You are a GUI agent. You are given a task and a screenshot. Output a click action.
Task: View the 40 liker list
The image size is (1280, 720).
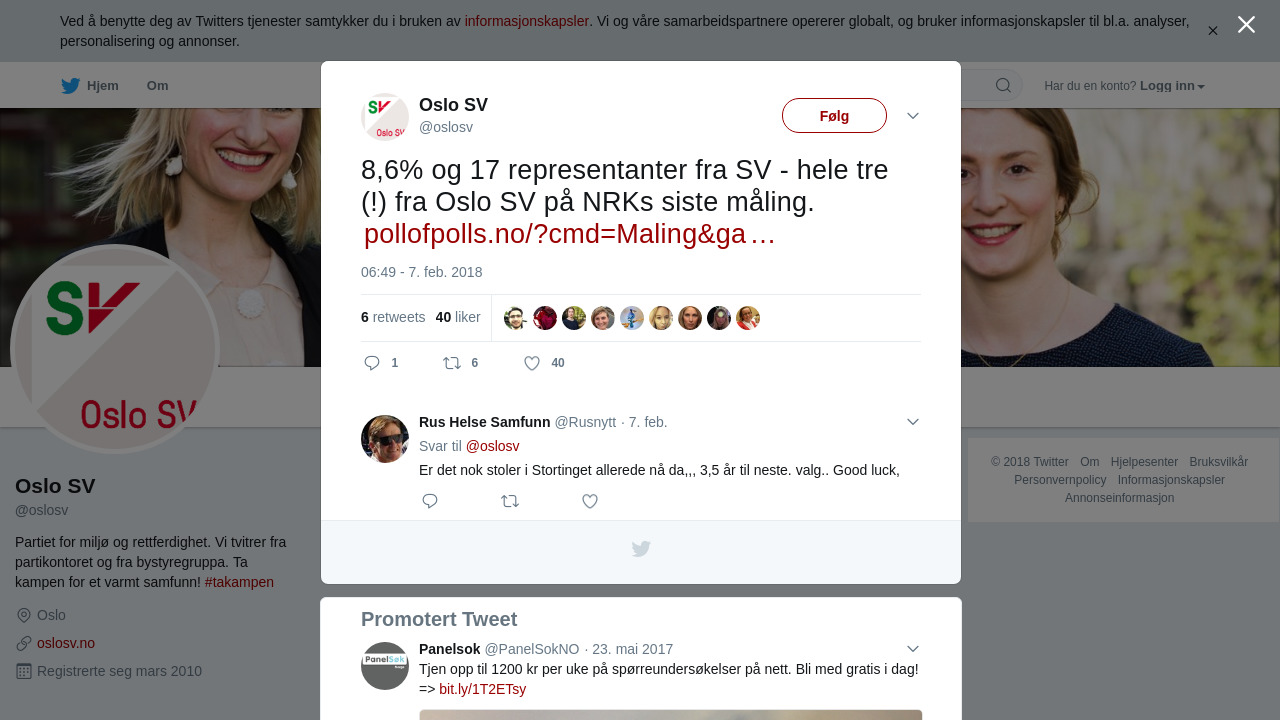pos(458,317)
